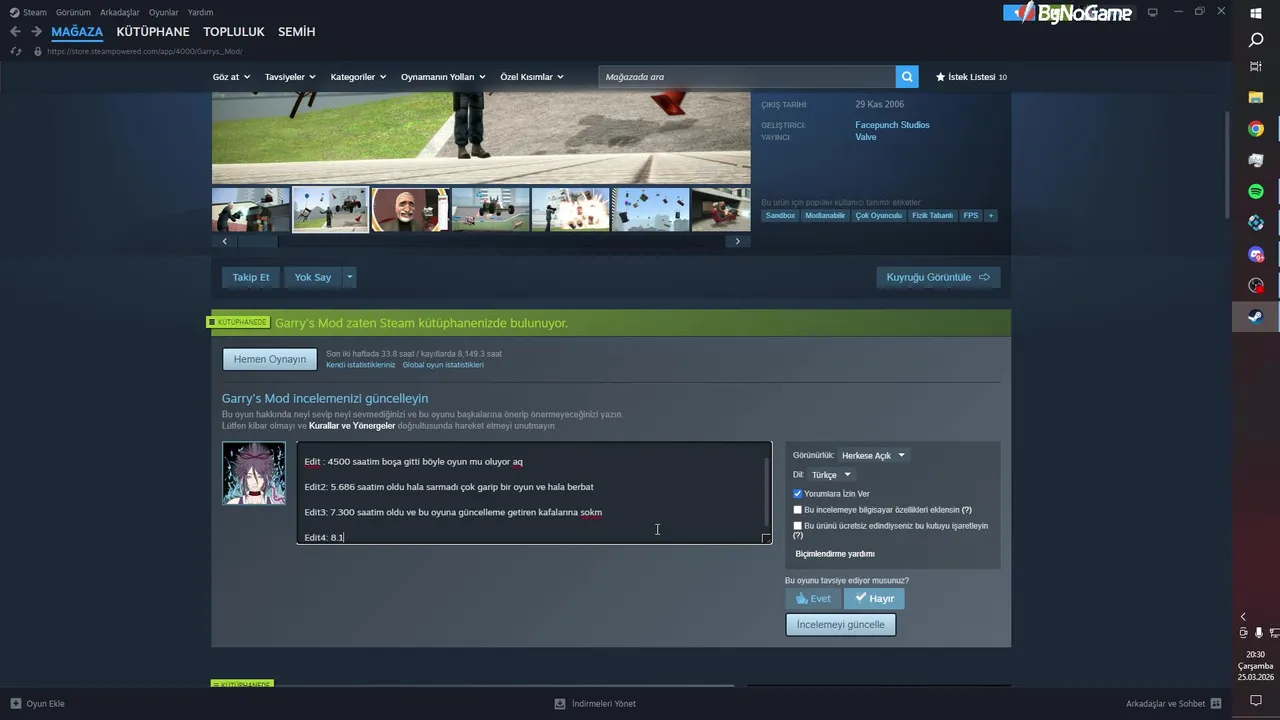Click the Big Picture mode monitor icon
The height and width of the screenshot is (720, 1280).
point(1152,12)
